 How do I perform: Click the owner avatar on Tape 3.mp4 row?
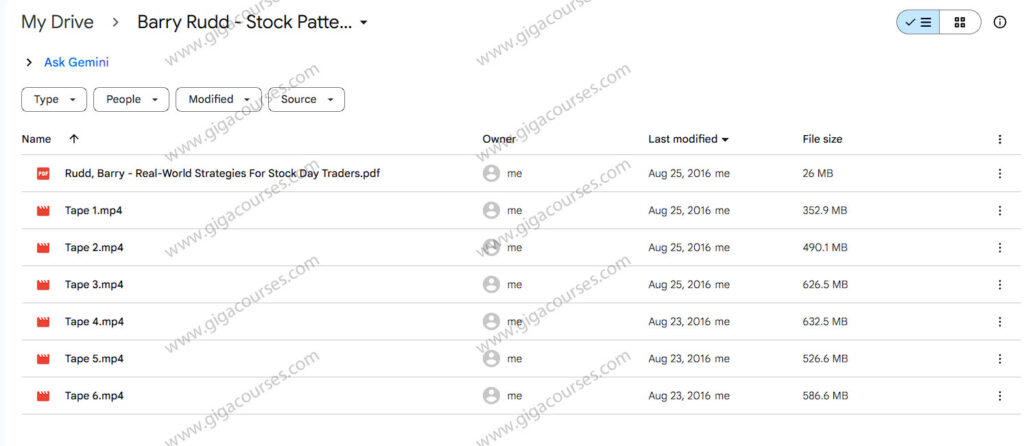(491, 285)
